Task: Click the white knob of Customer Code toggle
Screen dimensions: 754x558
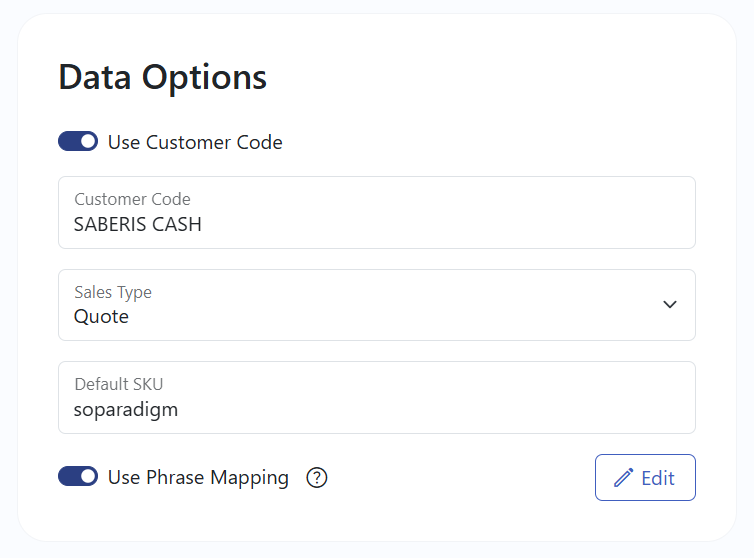Action: pyautogui.click(x=88, y=142)
